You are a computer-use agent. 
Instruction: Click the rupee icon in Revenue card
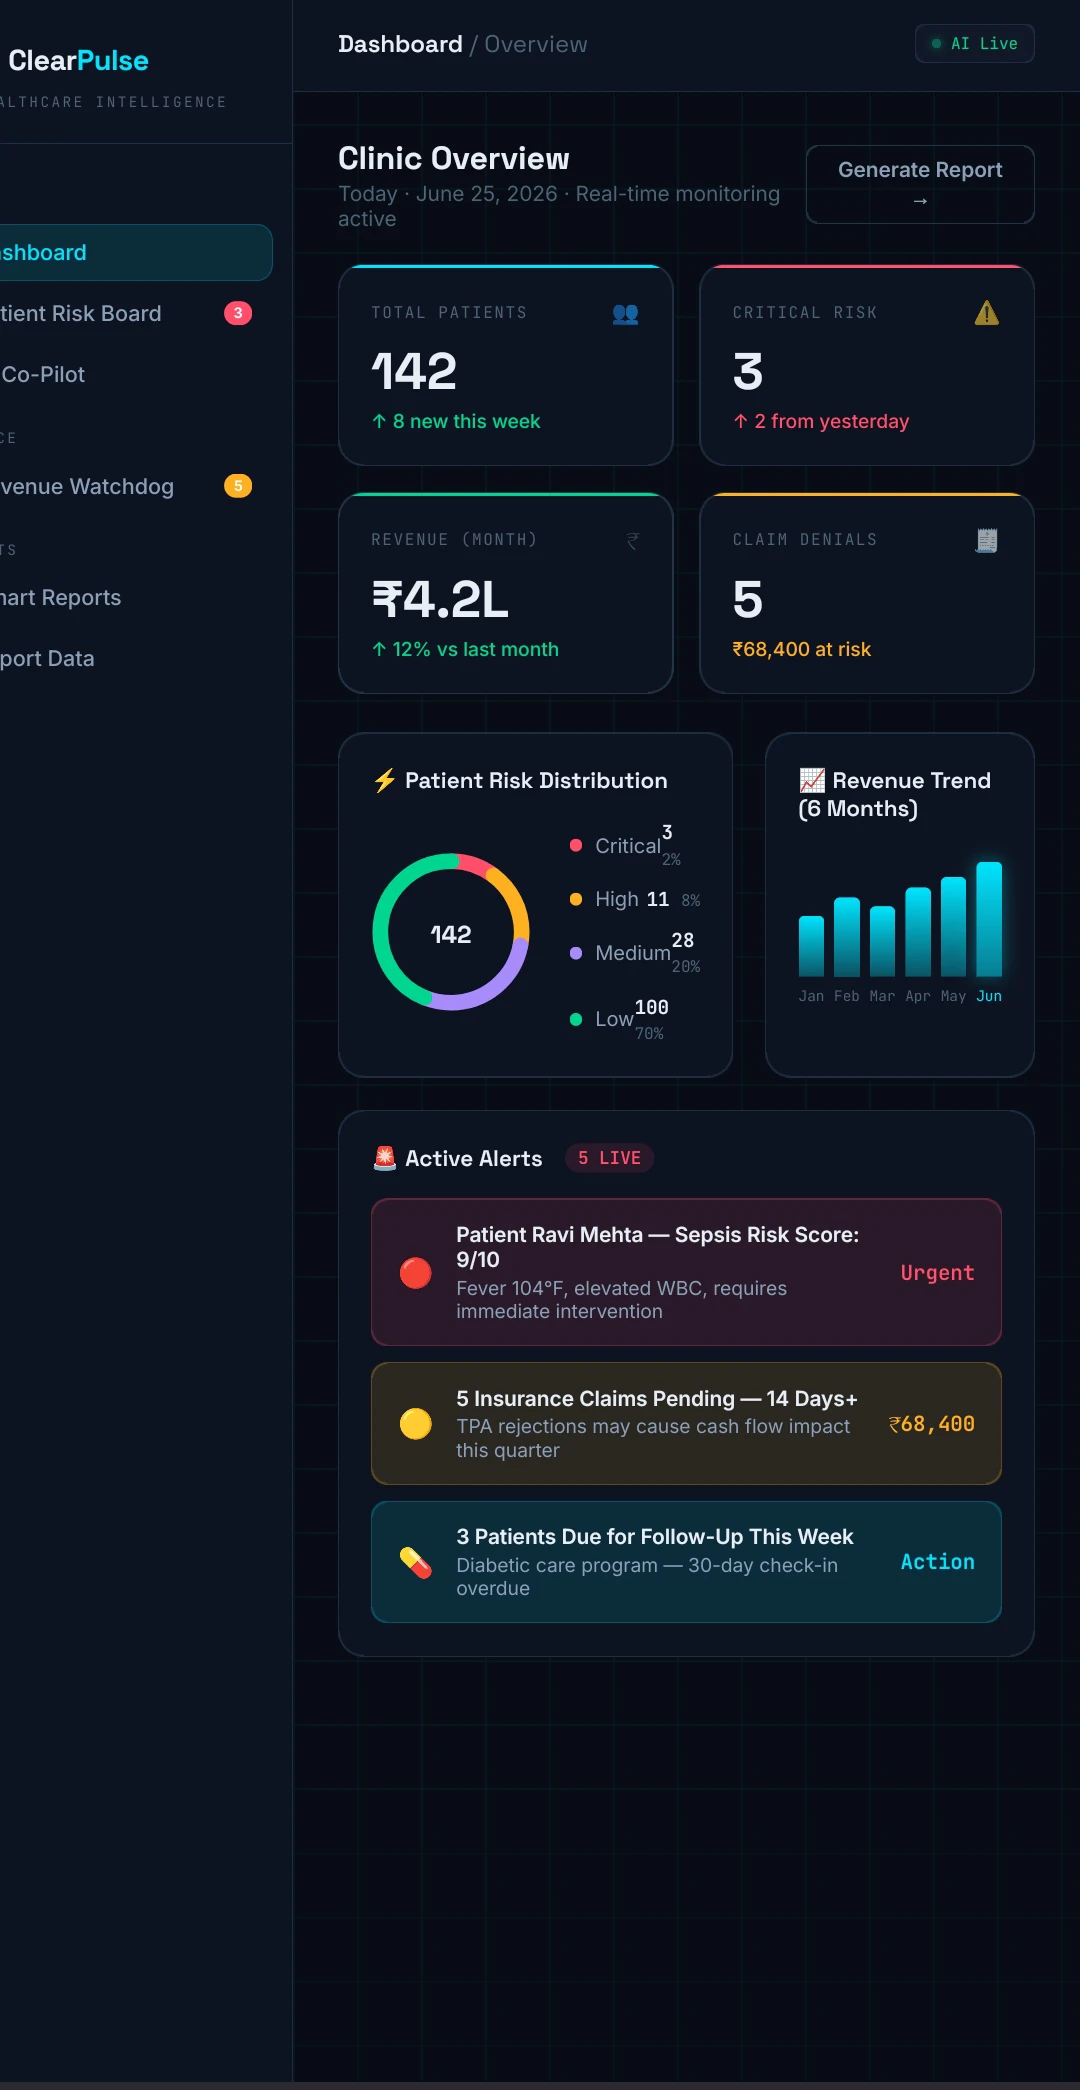point(633,541)
